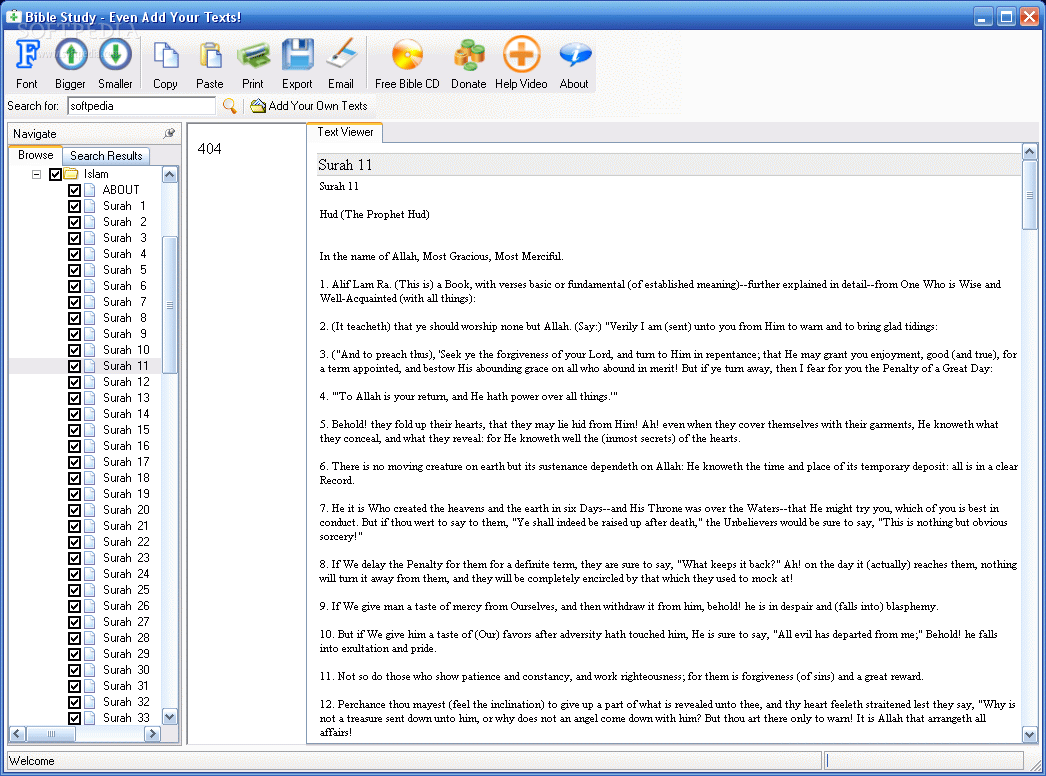
Task: Toggle the Surah 22 checkbox
Action: coord(75,542)
